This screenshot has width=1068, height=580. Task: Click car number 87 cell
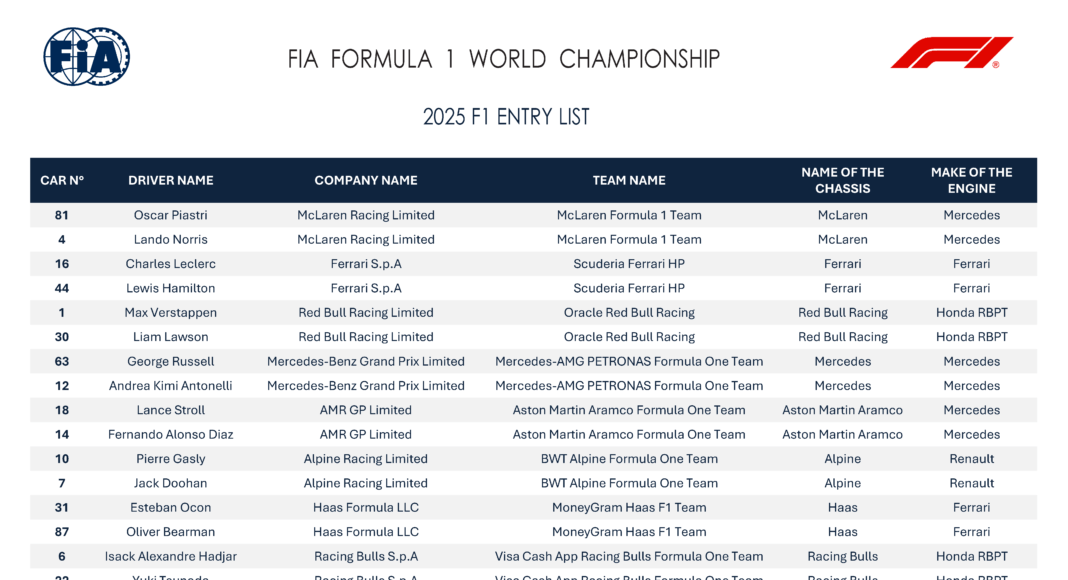pyautogui.click(x=62, y=532)
